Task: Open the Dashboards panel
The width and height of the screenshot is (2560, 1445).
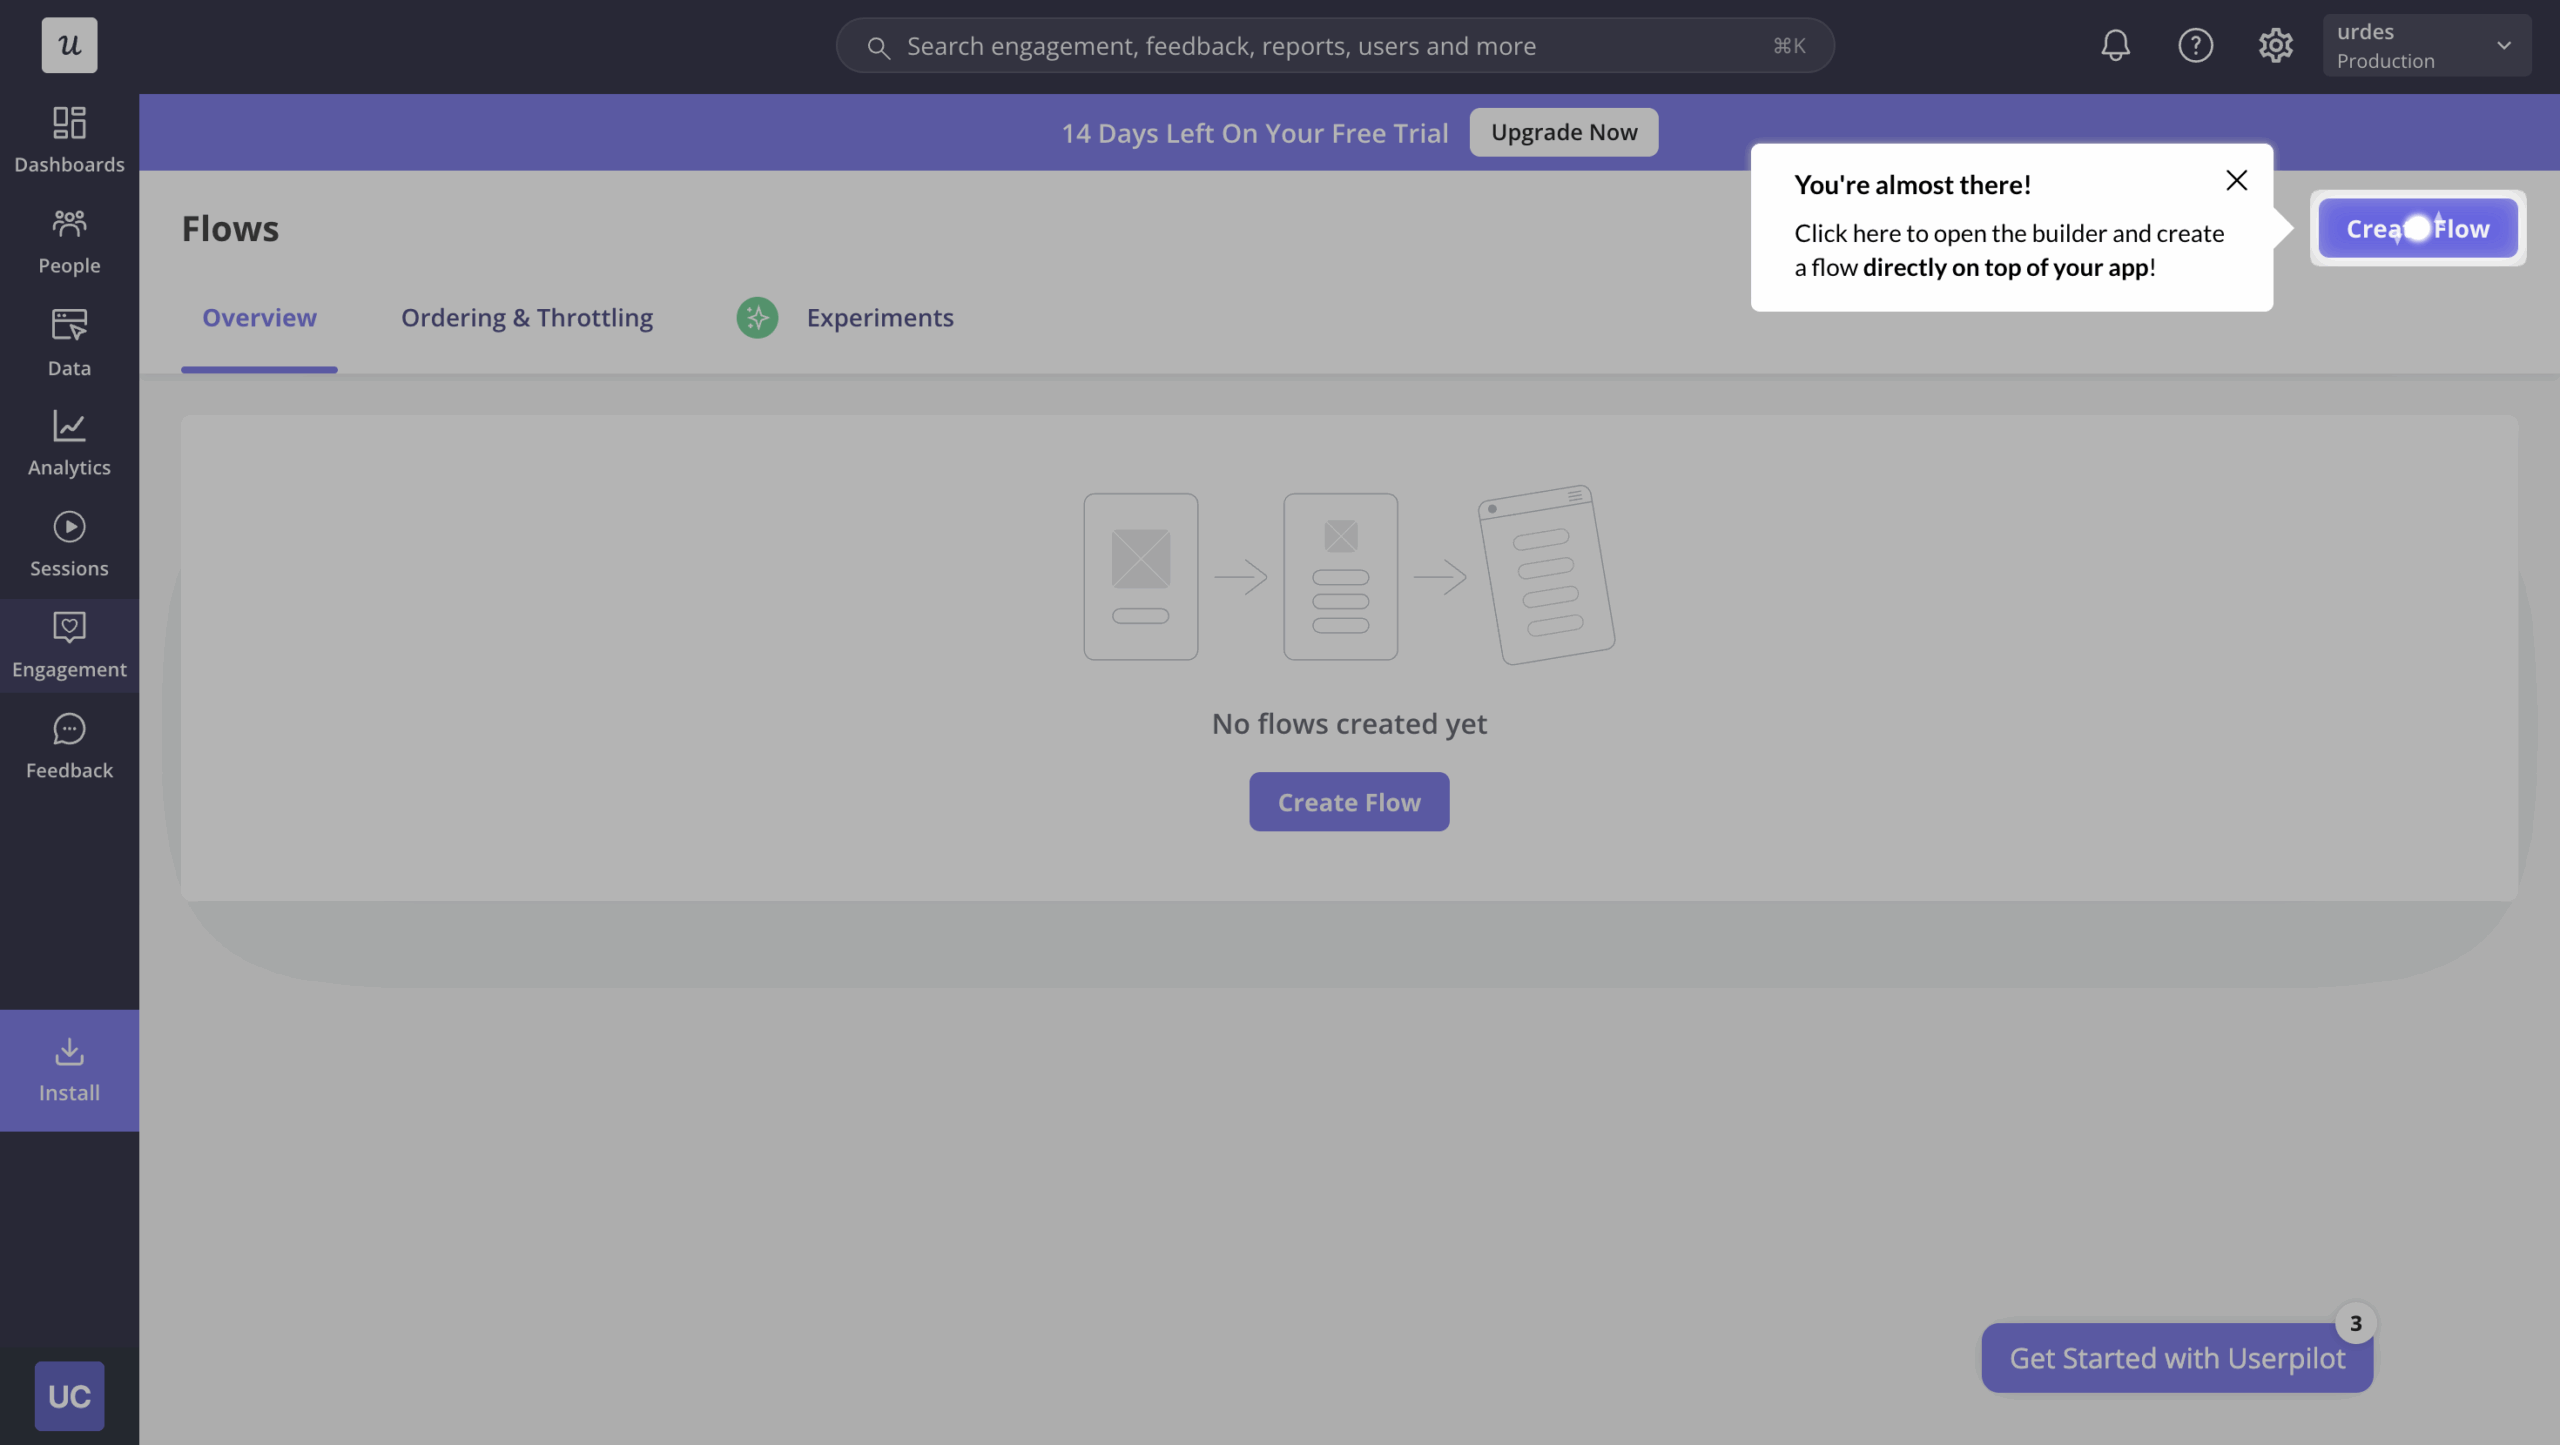Action: click(x=68, y=138)
